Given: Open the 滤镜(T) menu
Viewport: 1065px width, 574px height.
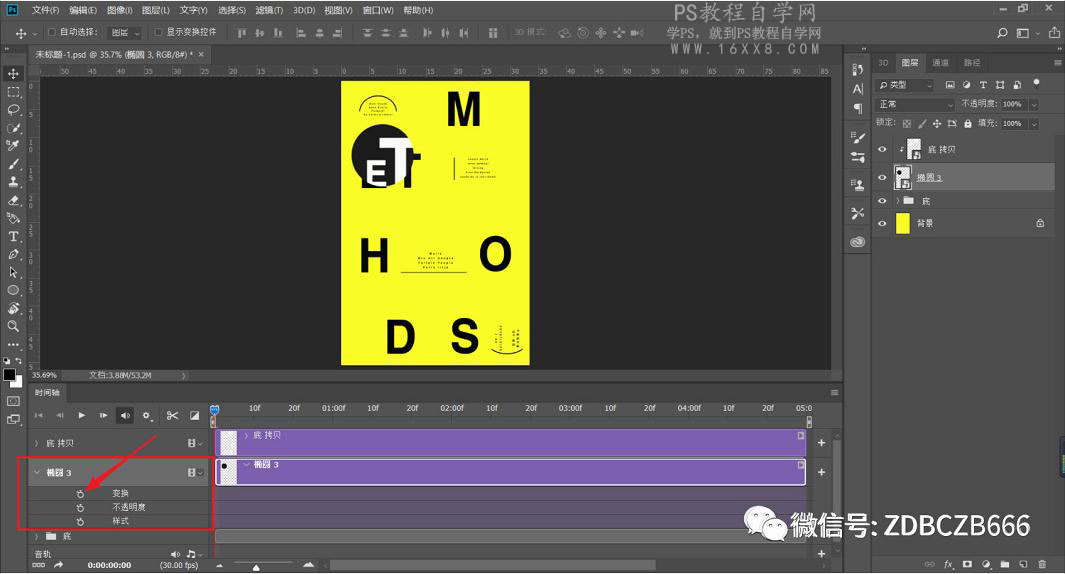Looking at the screenshot, I should [268, 10].
